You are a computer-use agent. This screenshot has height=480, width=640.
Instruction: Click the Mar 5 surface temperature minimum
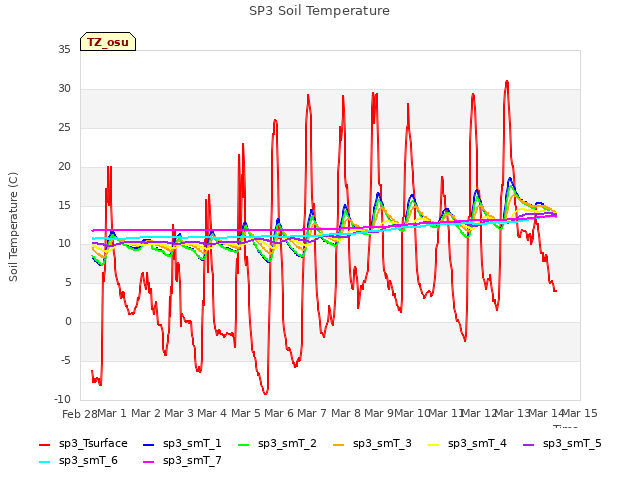click(266, 393)
